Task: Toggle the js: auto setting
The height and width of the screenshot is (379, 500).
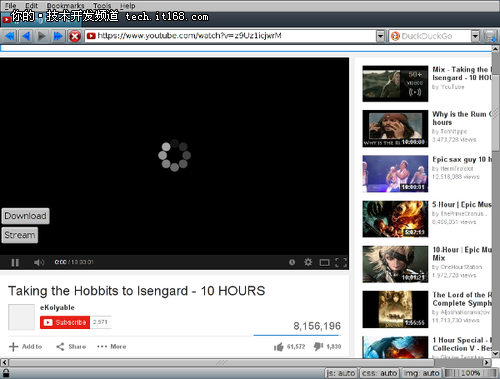Action: (x=341, y=373)
